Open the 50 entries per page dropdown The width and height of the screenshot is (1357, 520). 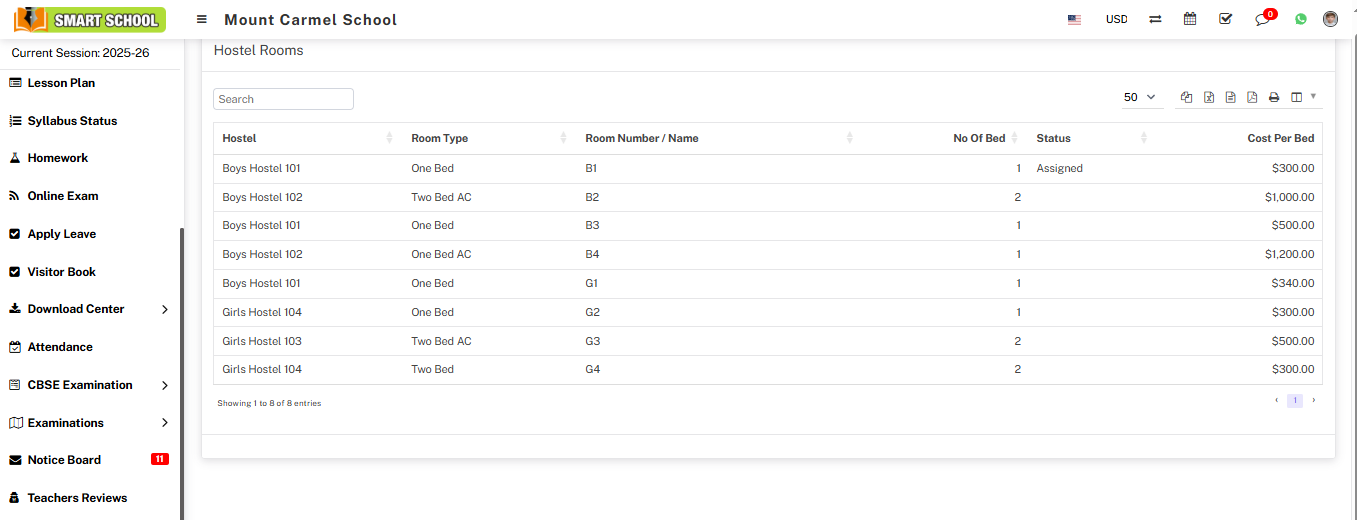coord(1139,97)
